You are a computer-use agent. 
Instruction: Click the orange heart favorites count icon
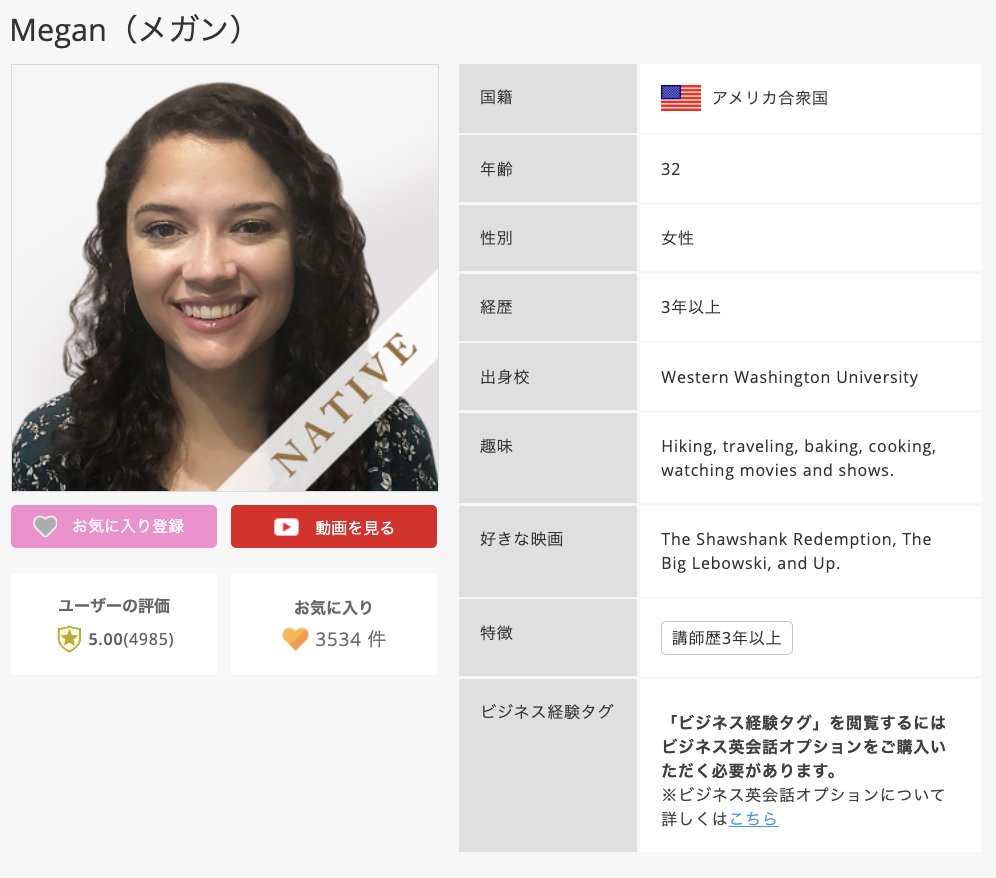[295, 639]
